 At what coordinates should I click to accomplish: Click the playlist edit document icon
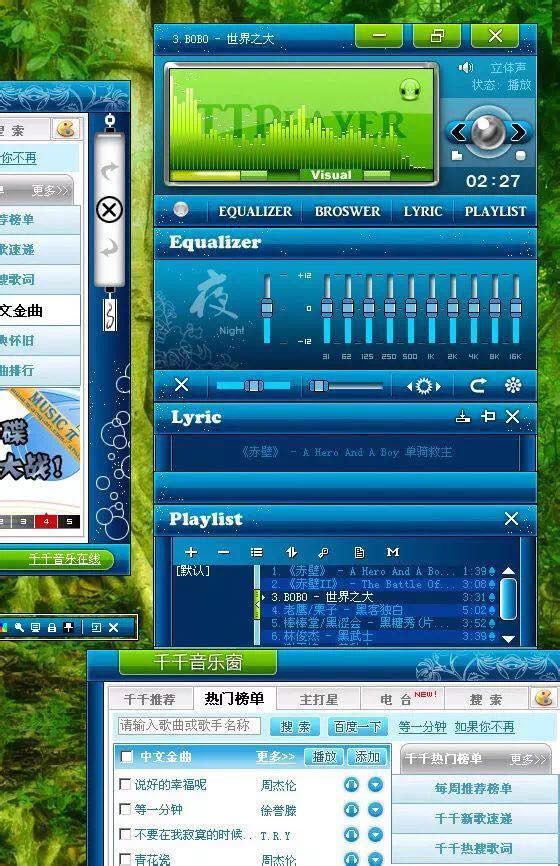(358, 552)
